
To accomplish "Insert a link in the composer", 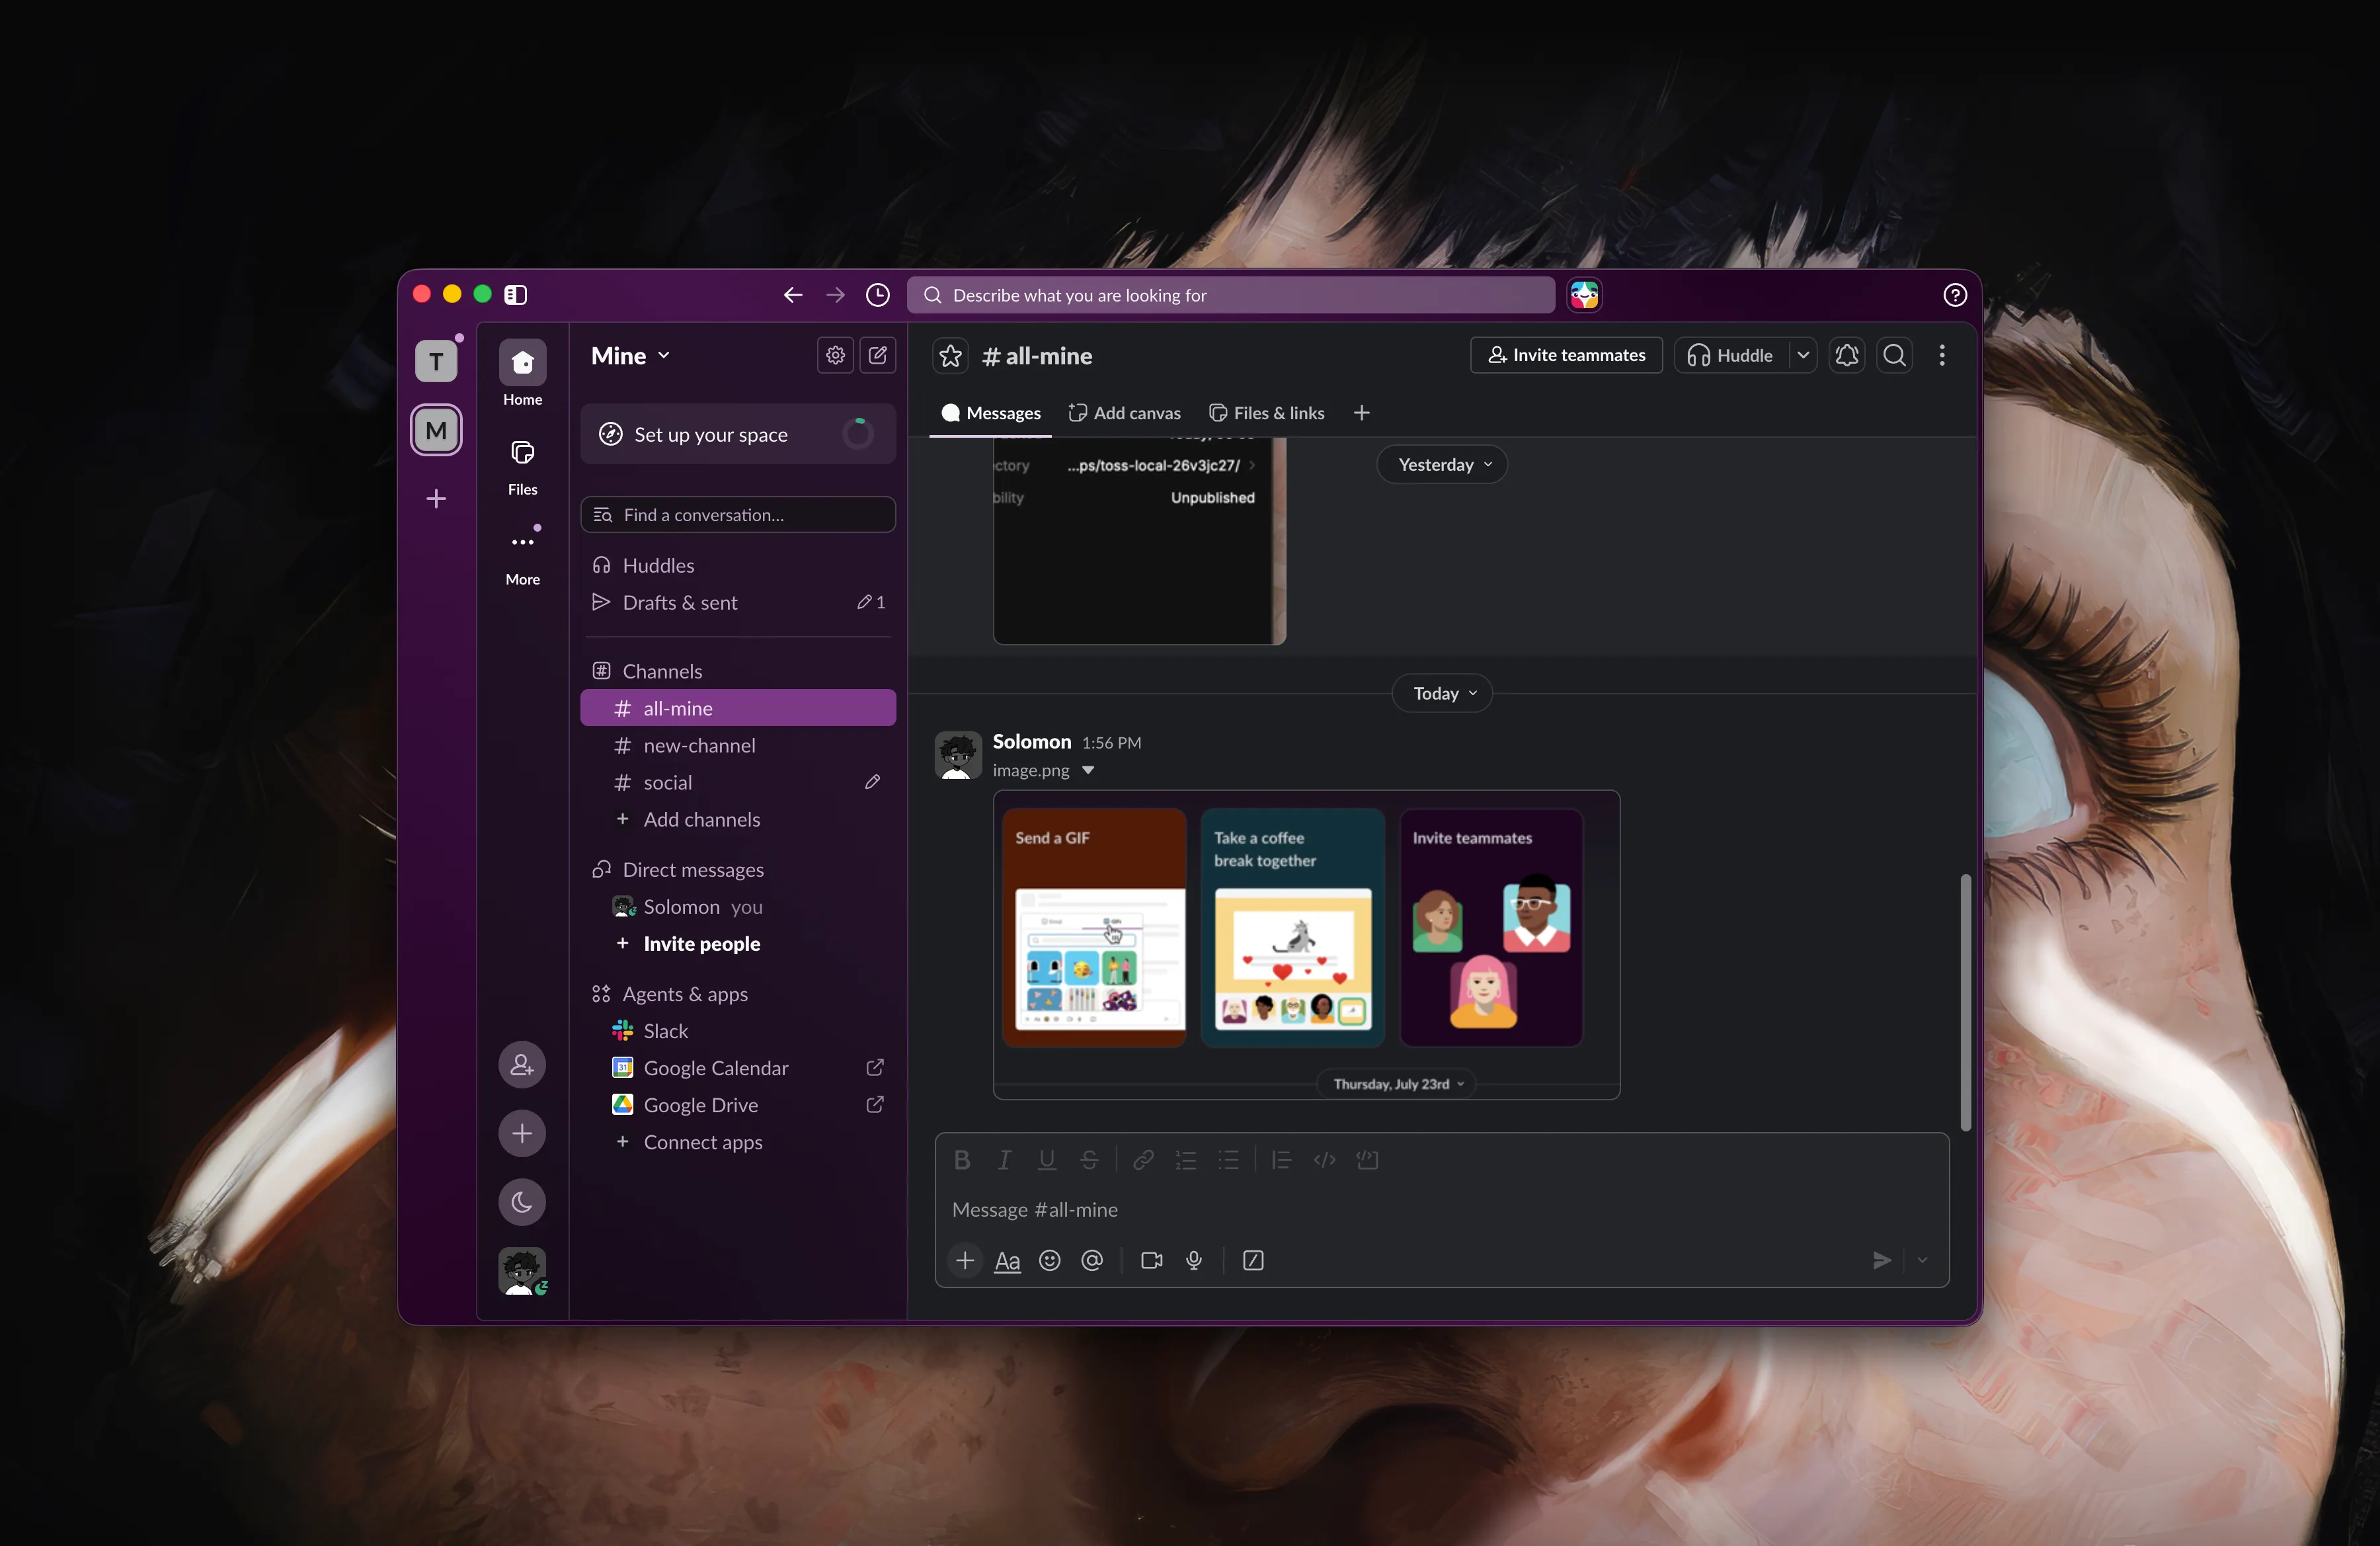I will [1143, 1159].
